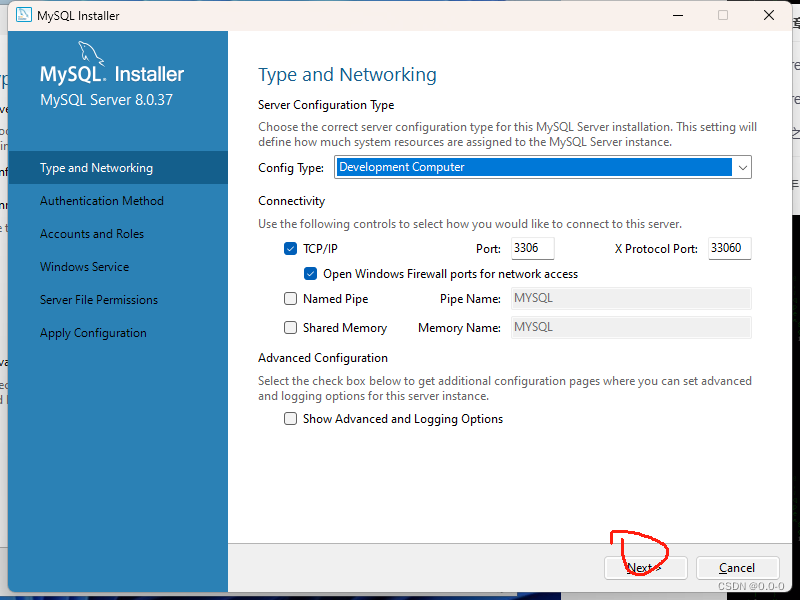
Task: Click the Next button
Action: click(x=645, y=568)
